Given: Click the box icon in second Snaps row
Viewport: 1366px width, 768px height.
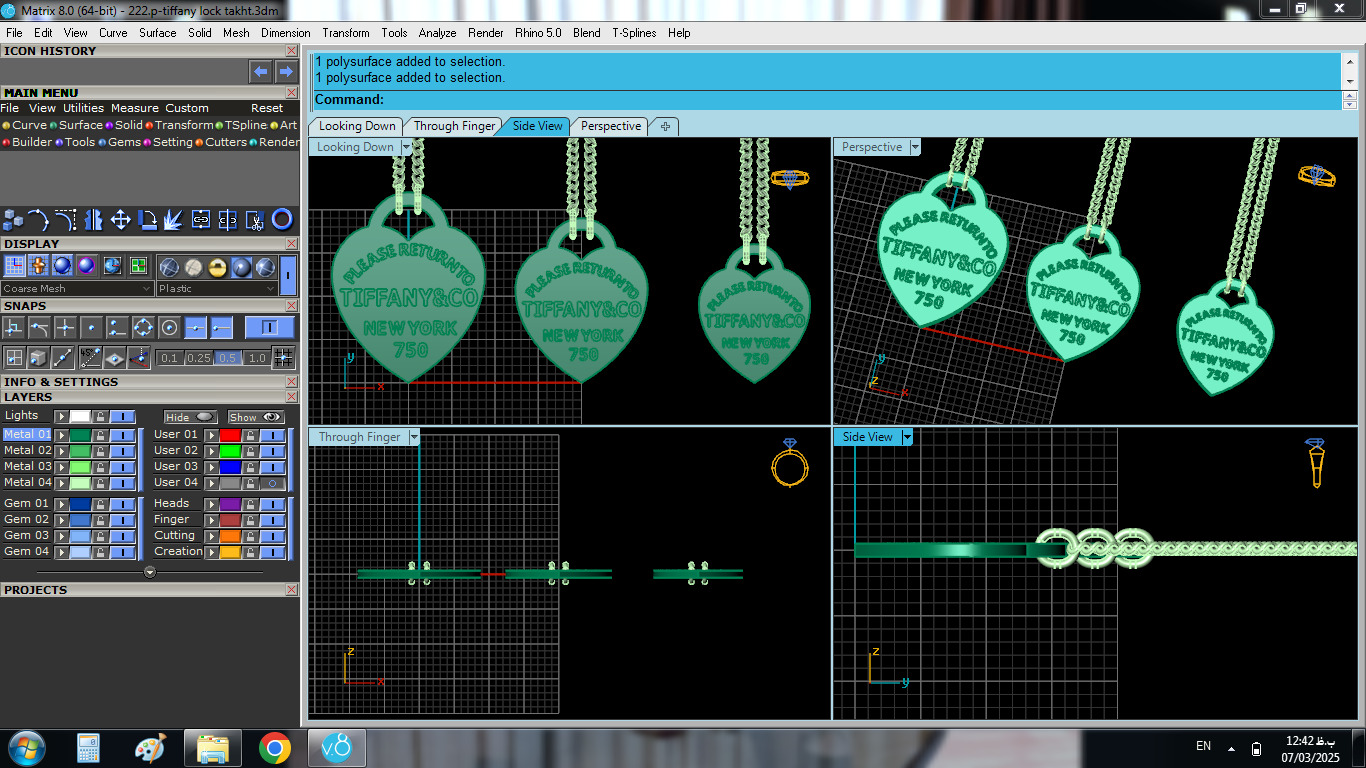Looking at the screenshot, I should [x=38, y=357].
